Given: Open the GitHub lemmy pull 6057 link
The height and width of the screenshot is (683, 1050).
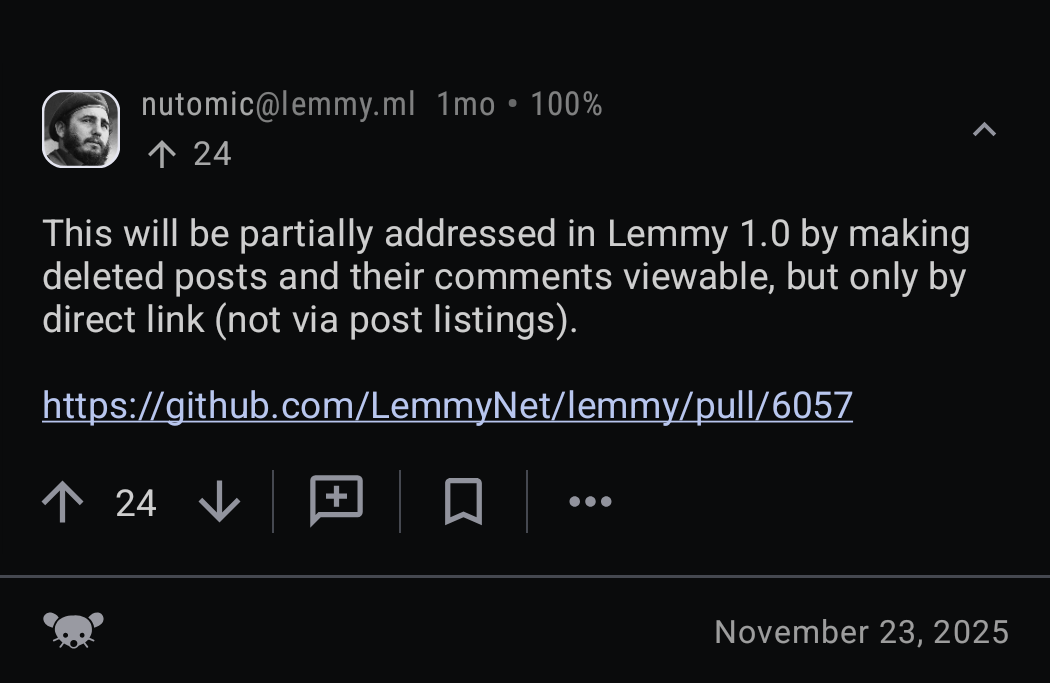Looking at the screenshot, I should [x=447, y=405].
